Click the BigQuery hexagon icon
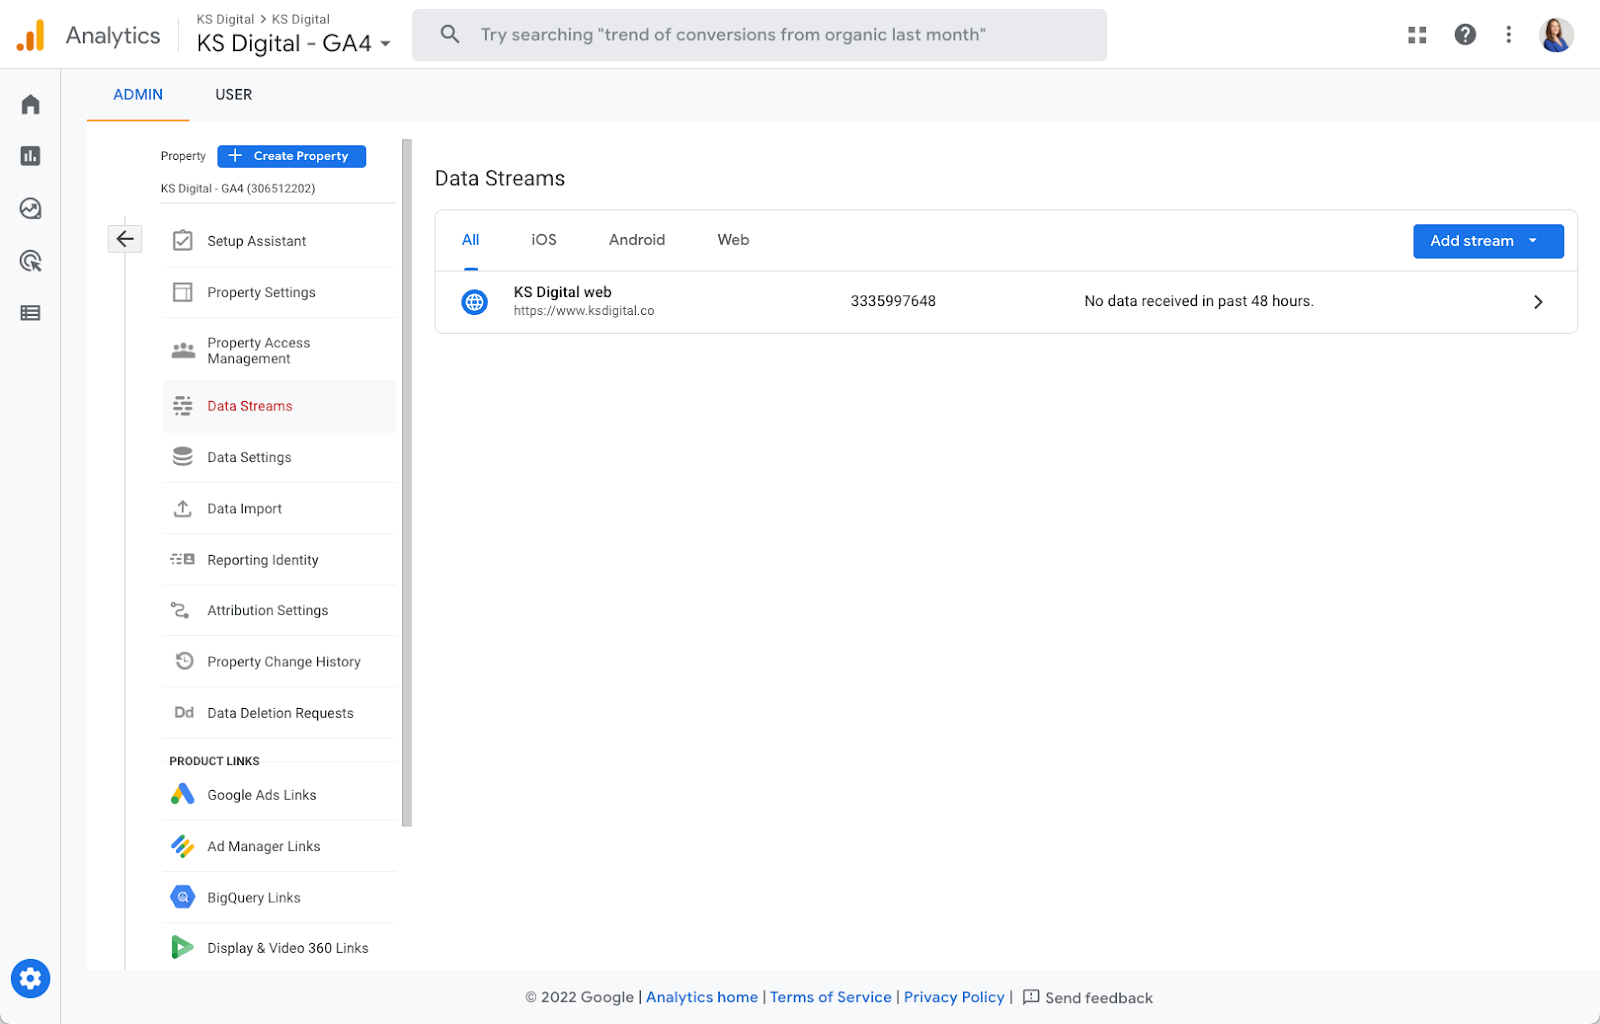 coord(182,897)
